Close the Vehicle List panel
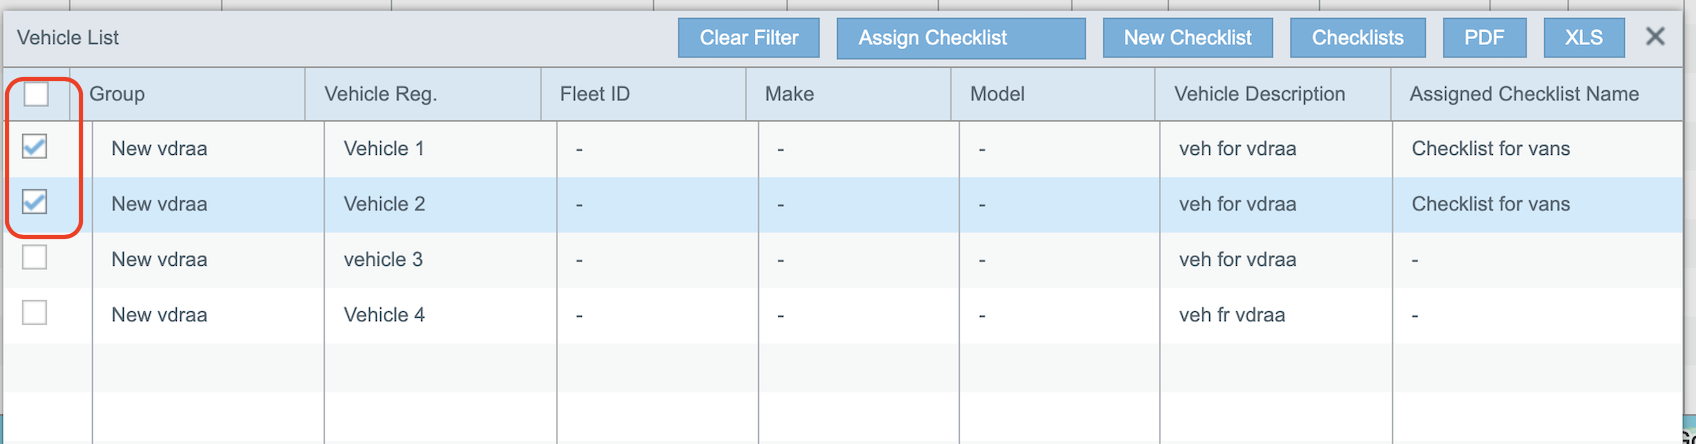 click(1655, 37)
